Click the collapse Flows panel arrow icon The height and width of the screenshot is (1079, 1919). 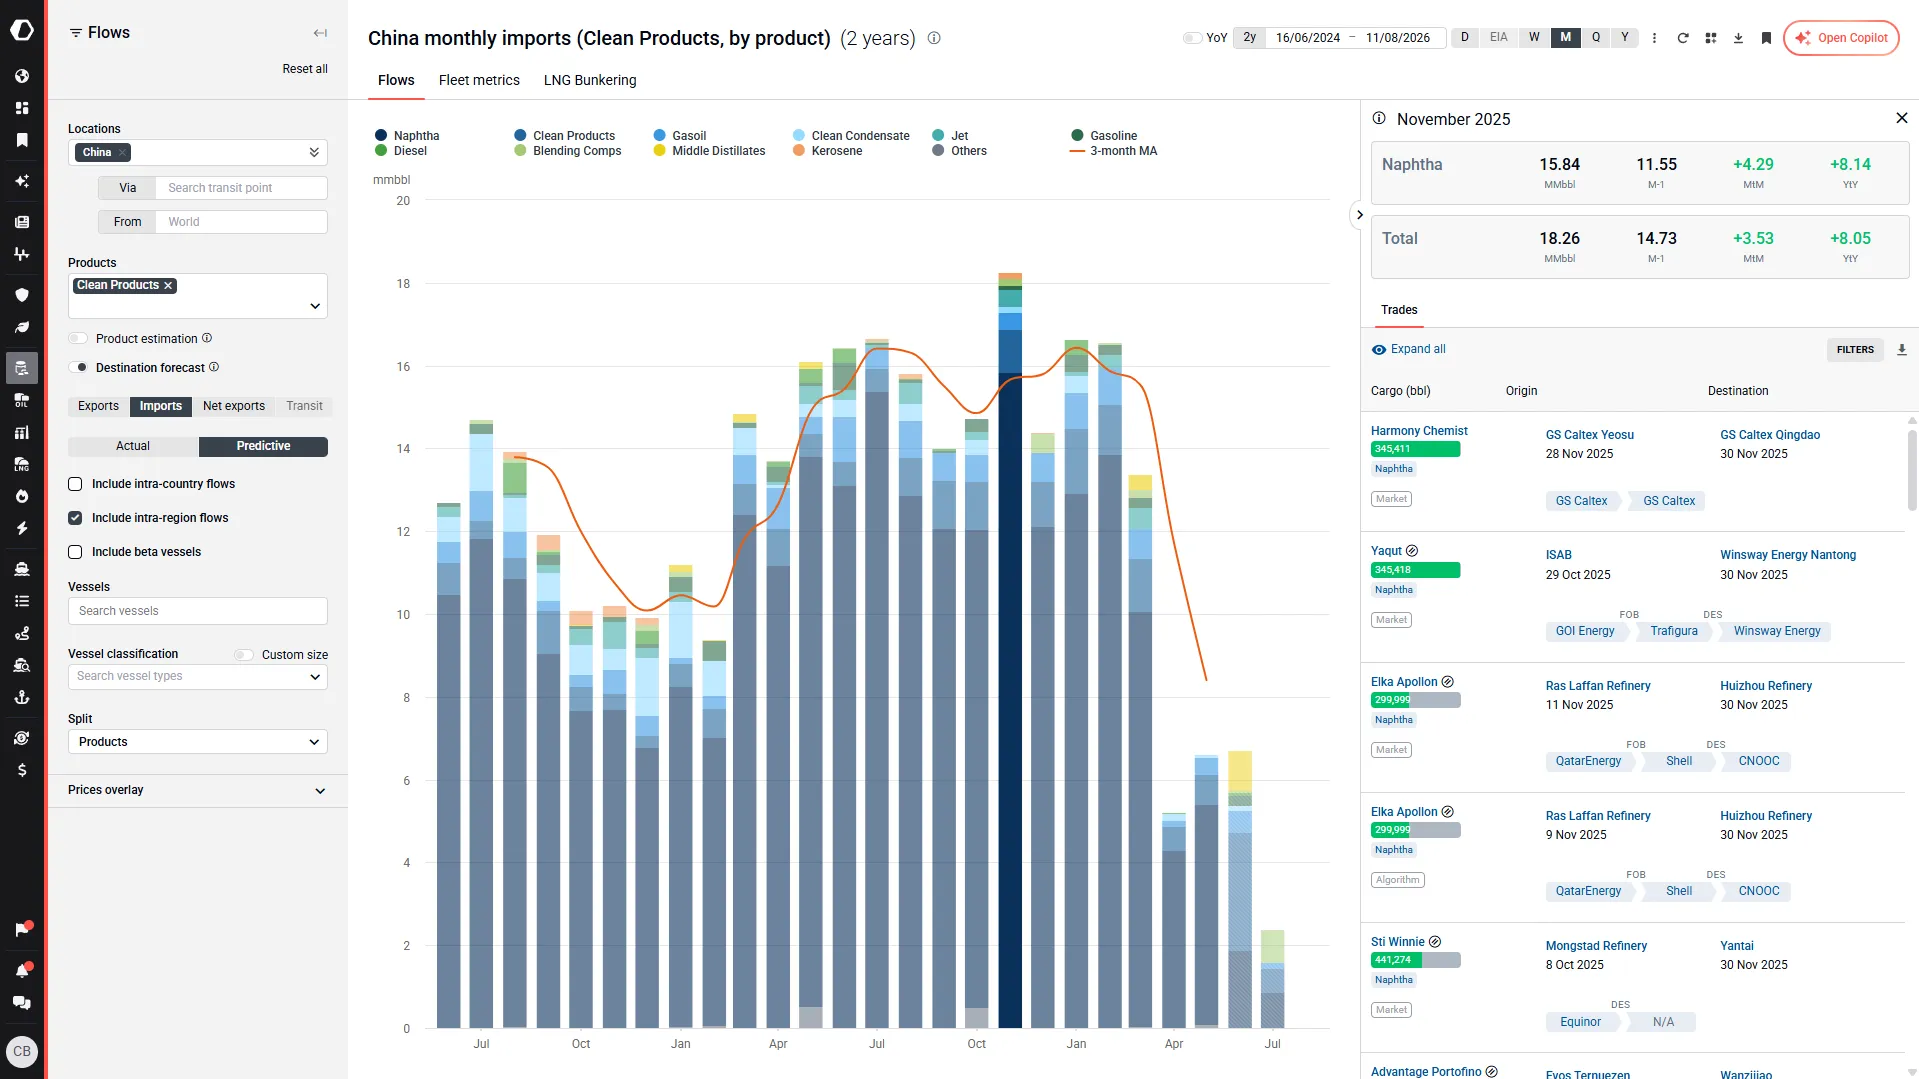pos(320,33)
